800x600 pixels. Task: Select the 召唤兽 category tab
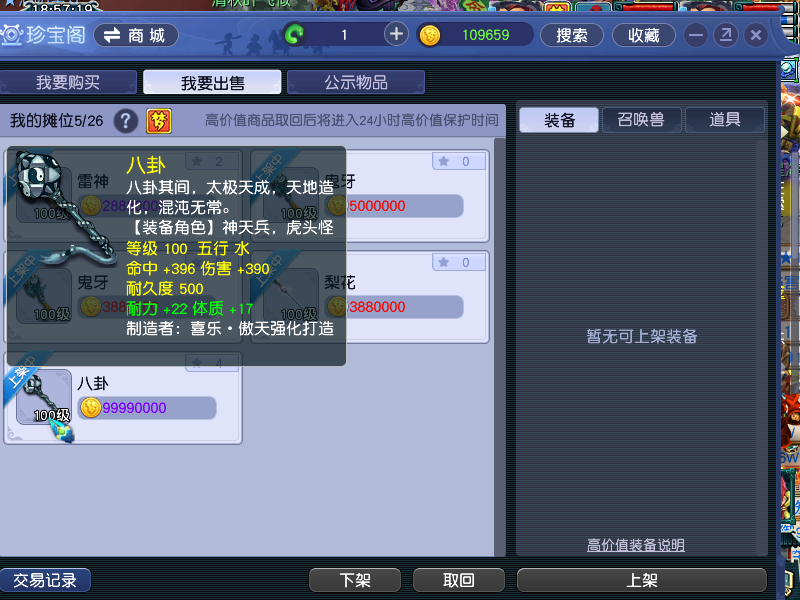[641, 120]
